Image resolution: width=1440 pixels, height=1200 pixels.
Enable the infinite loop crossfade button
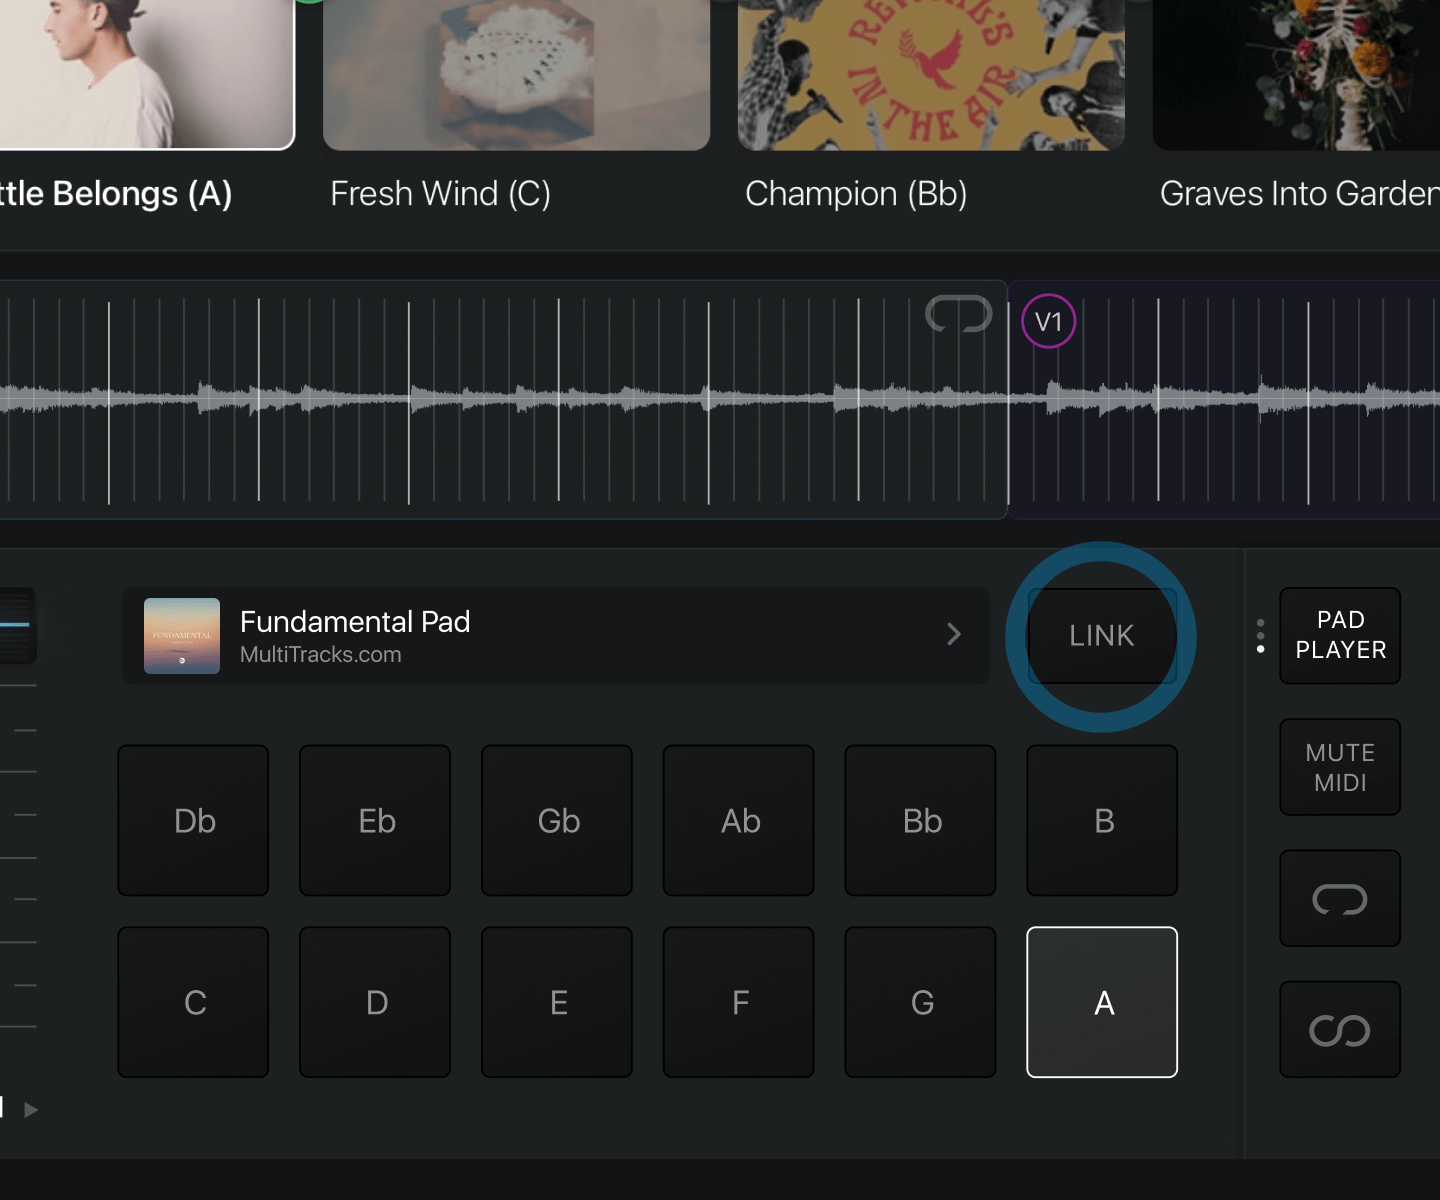point(1339,1029)
